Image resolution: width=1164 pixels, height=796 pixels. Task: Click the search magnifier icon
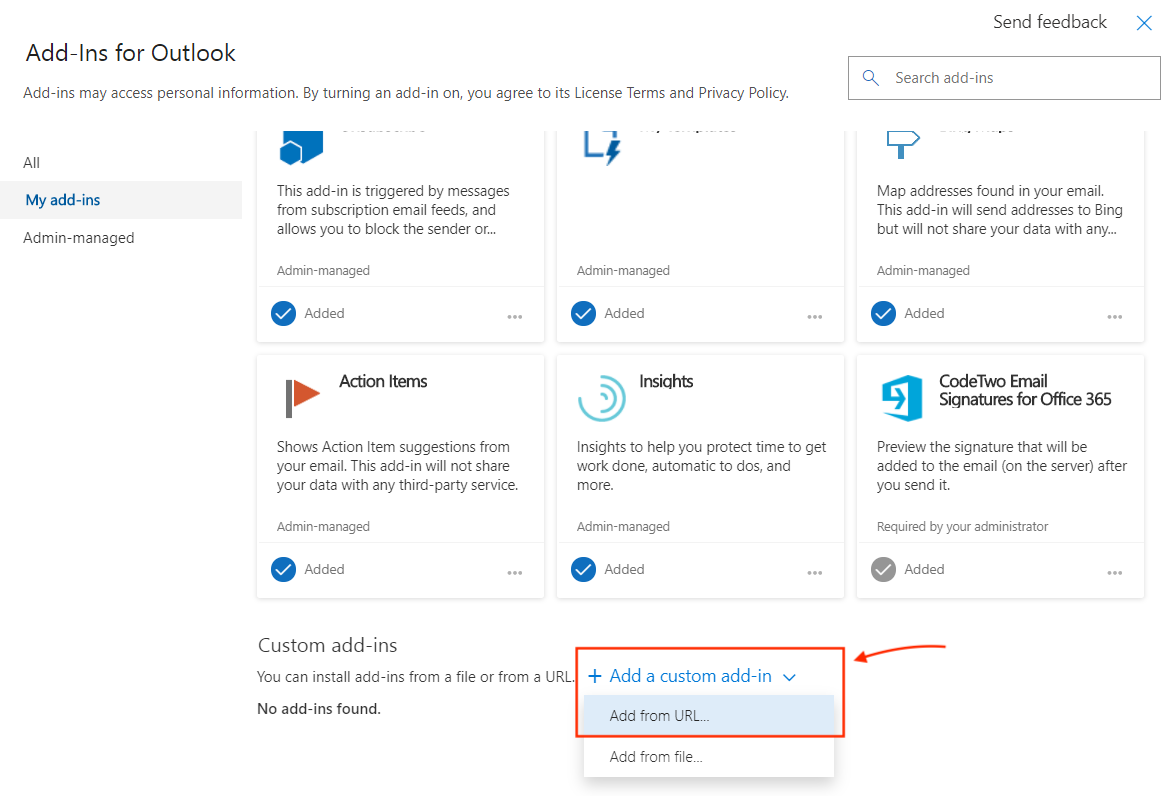tap(871, 77)
